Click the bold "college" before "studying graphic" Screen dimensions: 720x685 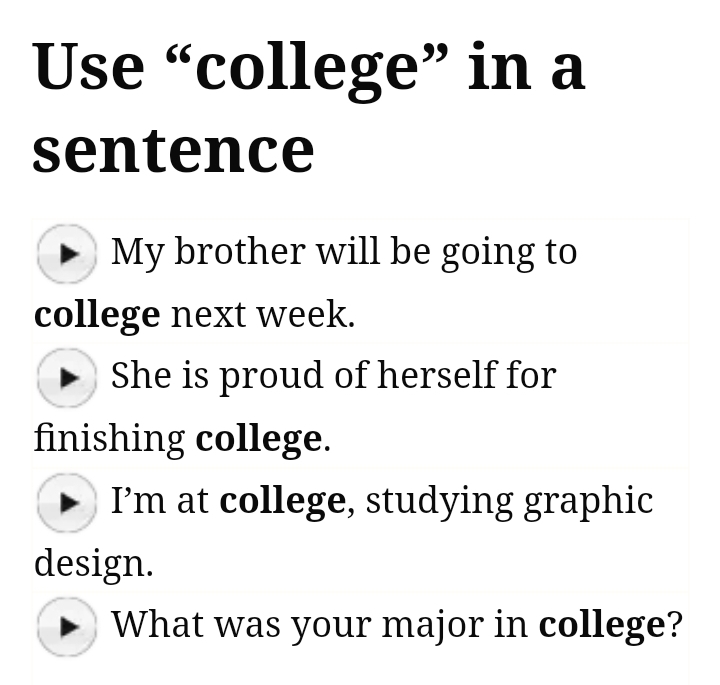coord(282,500)
